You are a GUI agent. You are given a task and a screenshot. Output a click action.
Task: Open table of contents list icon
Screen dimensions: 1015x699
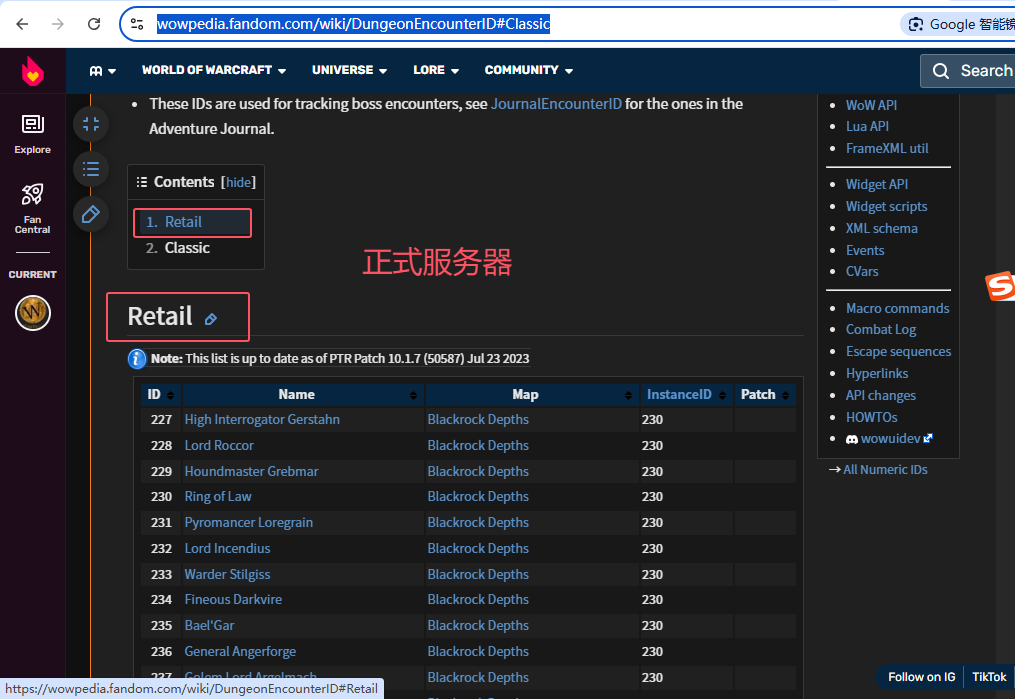pyautogui.click(x=91, y=170)
